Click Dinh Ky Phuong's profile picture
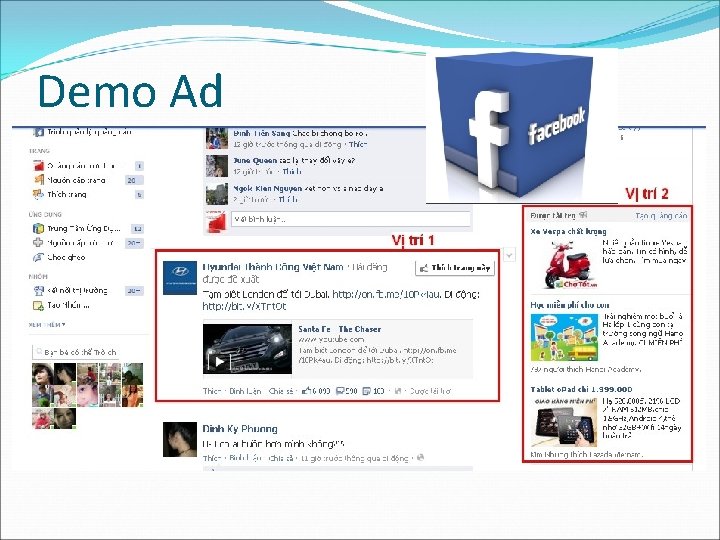 [180, 439]
